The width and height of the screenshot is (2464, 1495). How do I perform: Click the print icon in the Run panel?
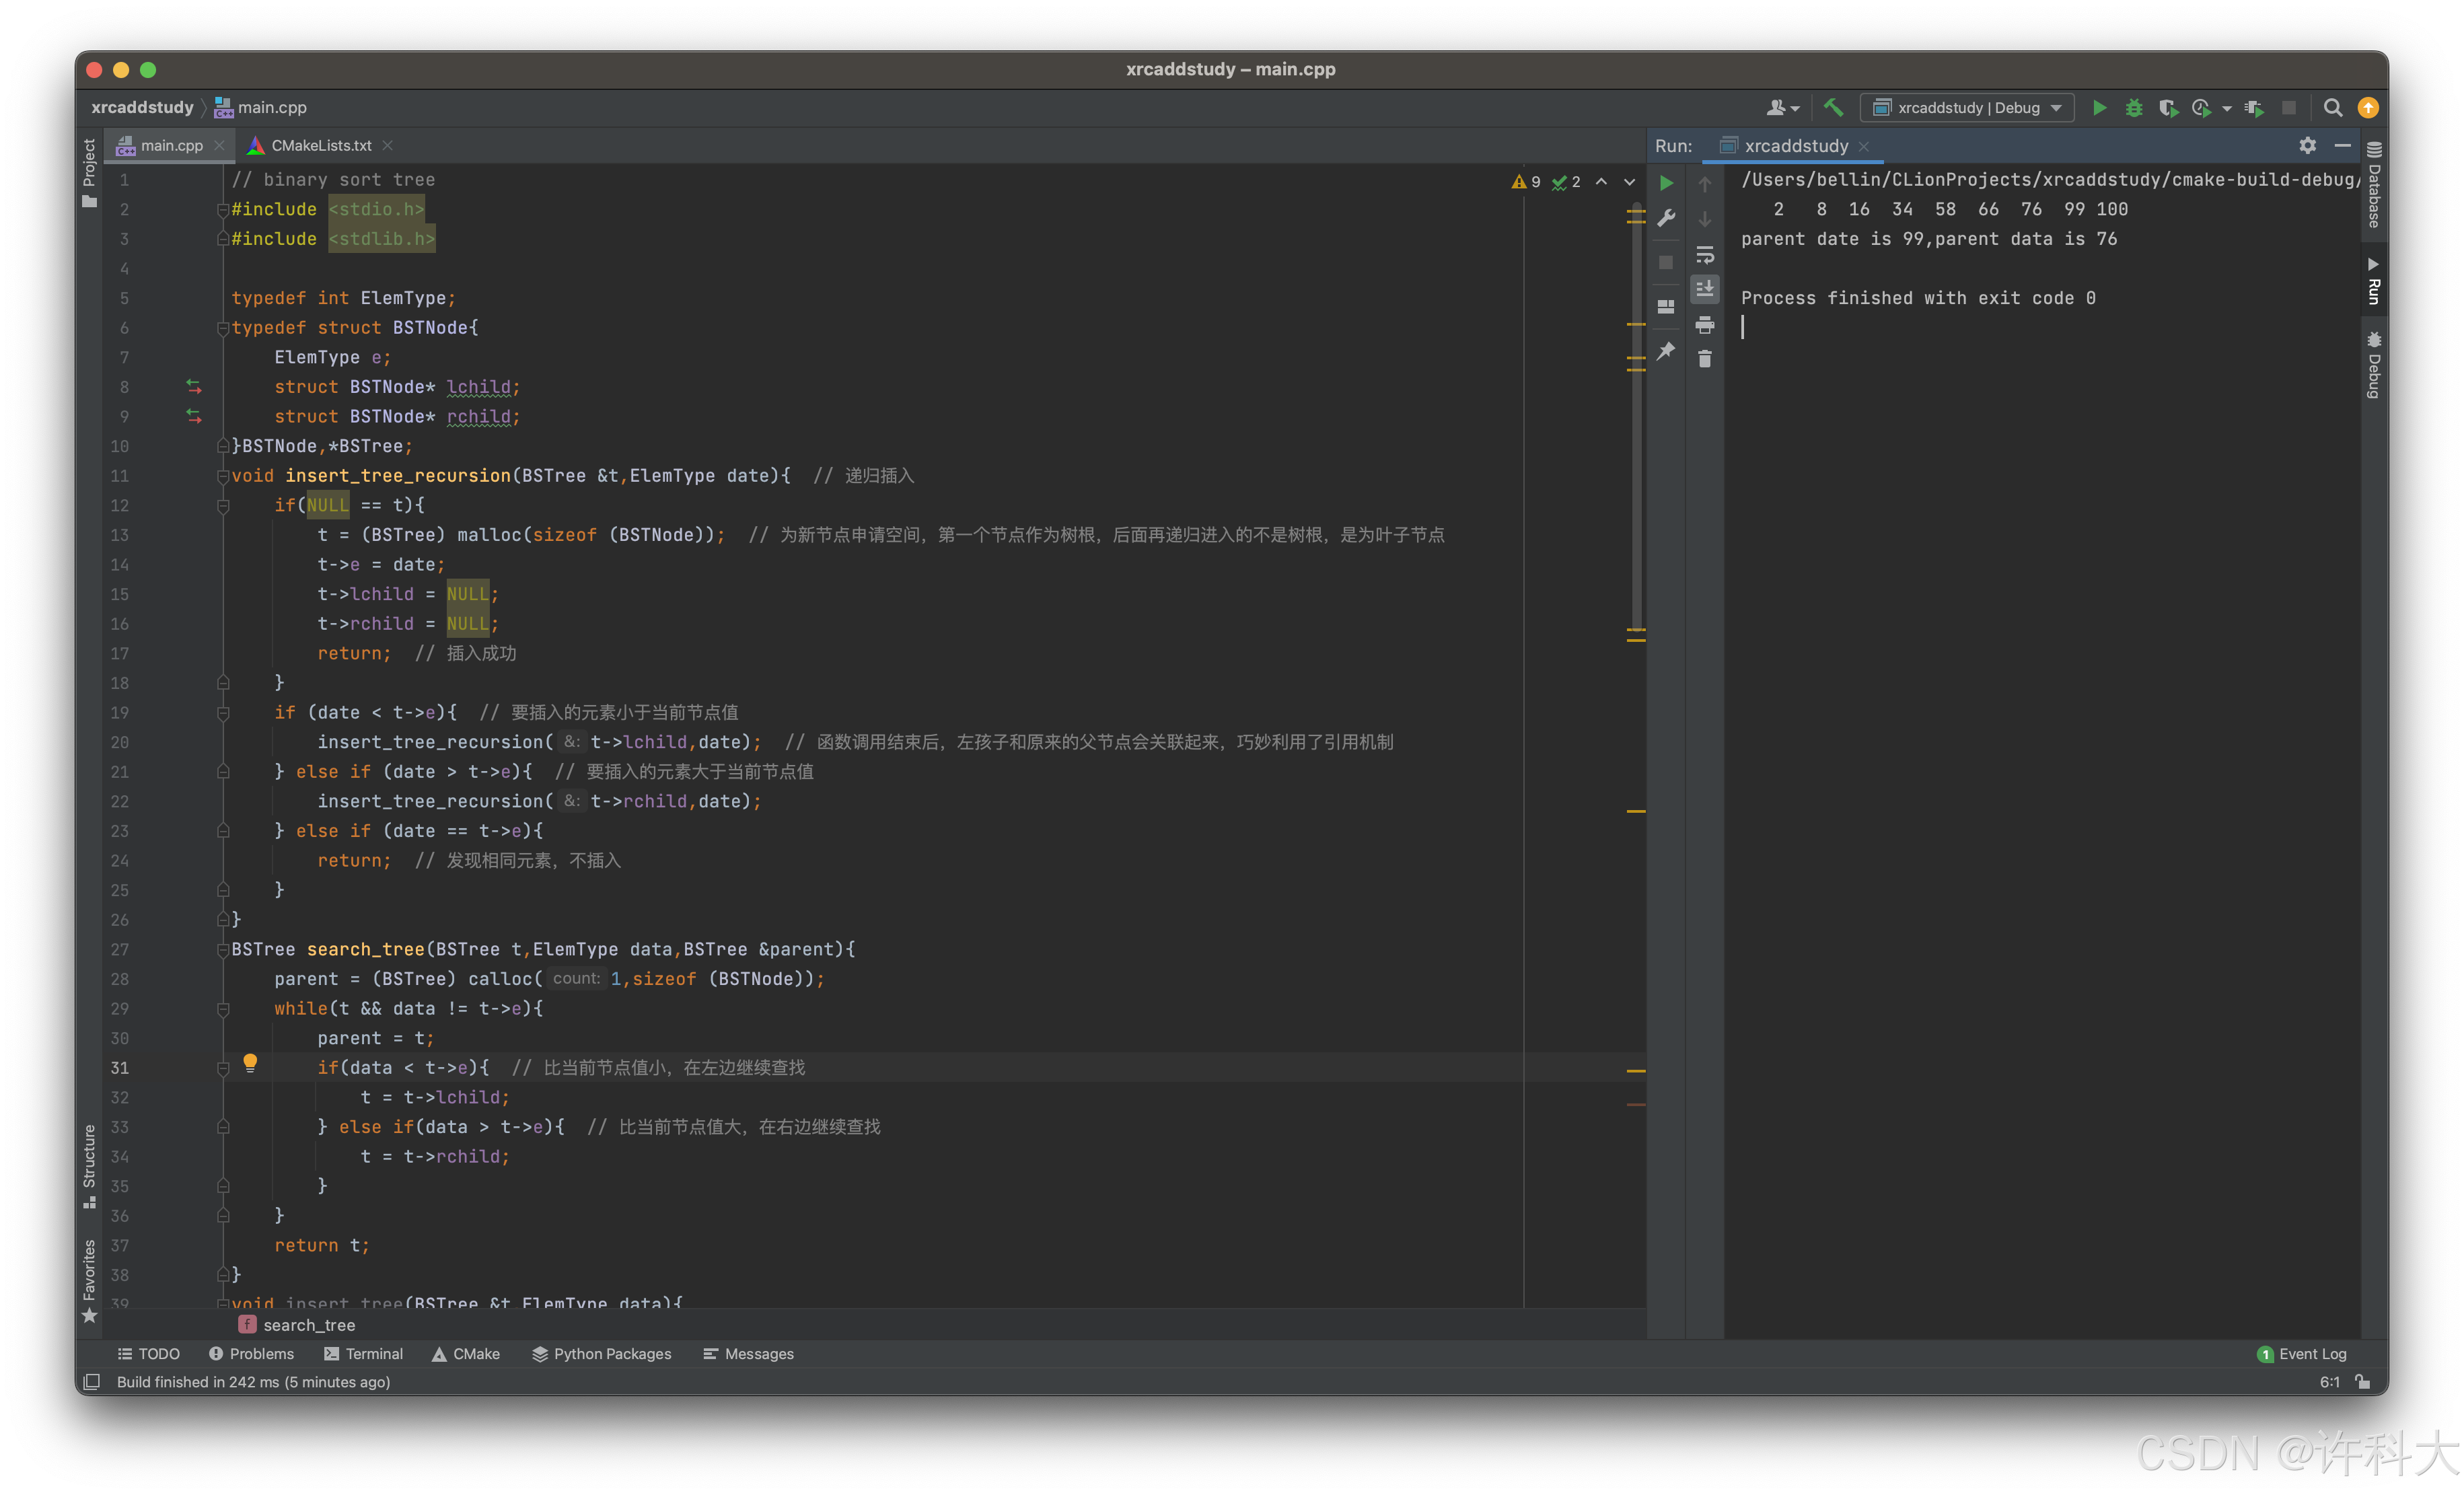pos(1705,325)
